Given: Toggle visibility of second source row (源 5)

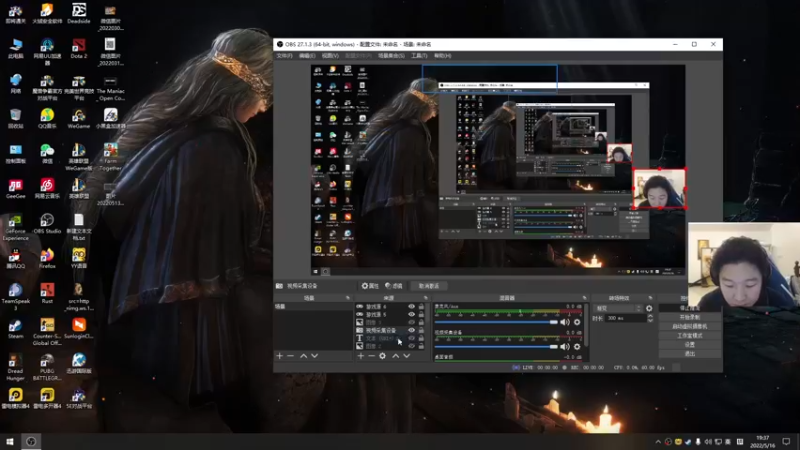Looking at the screenshot, I should [x=411, y=314].
